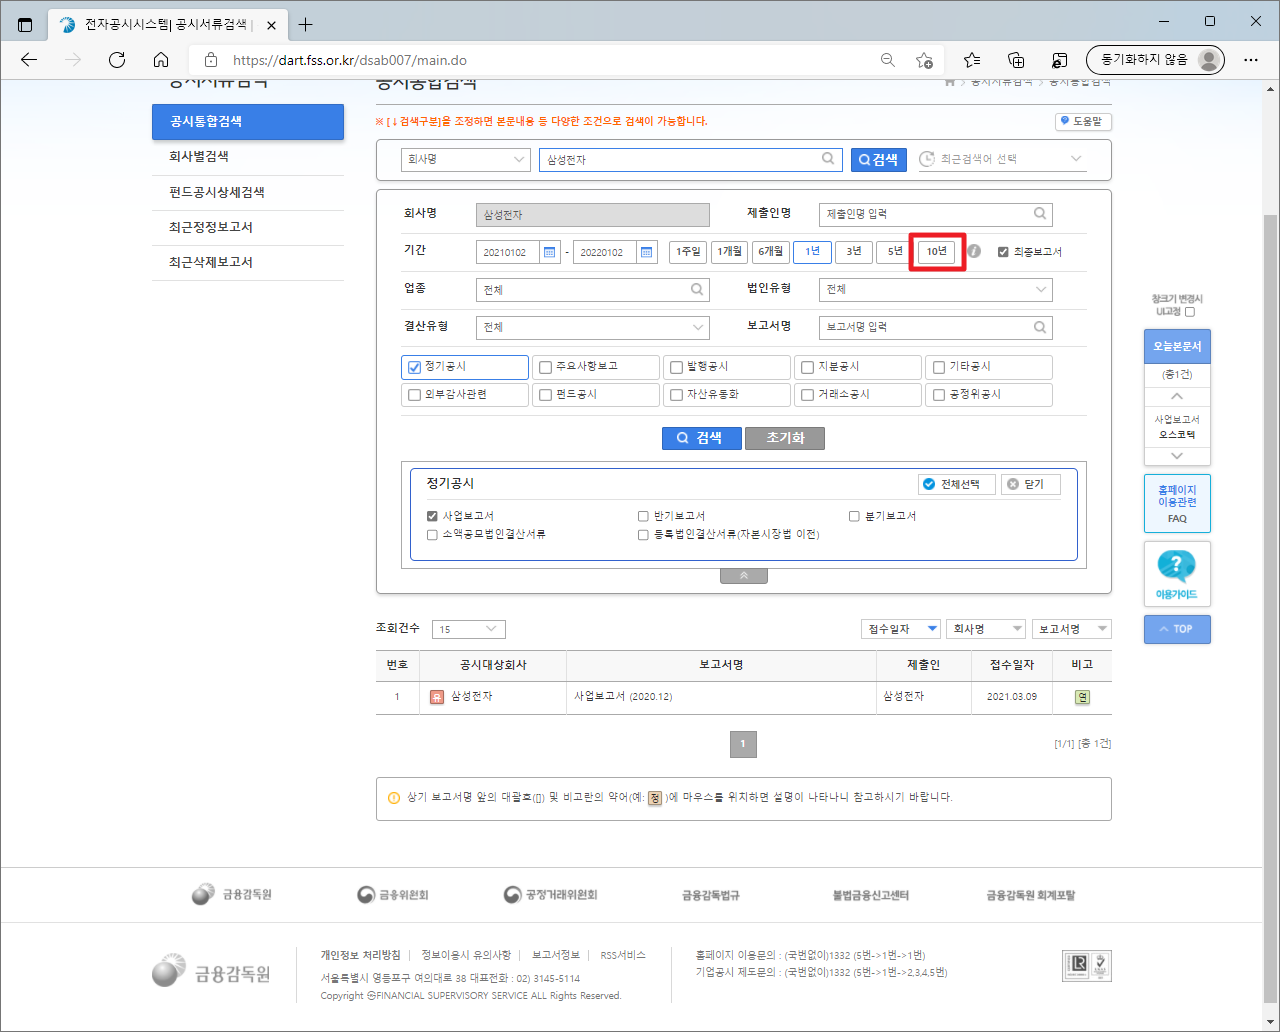Close the 정기공시 panel with 닫기
The height and width of the screenshot is (1032, 1280).
point(1031,484)
